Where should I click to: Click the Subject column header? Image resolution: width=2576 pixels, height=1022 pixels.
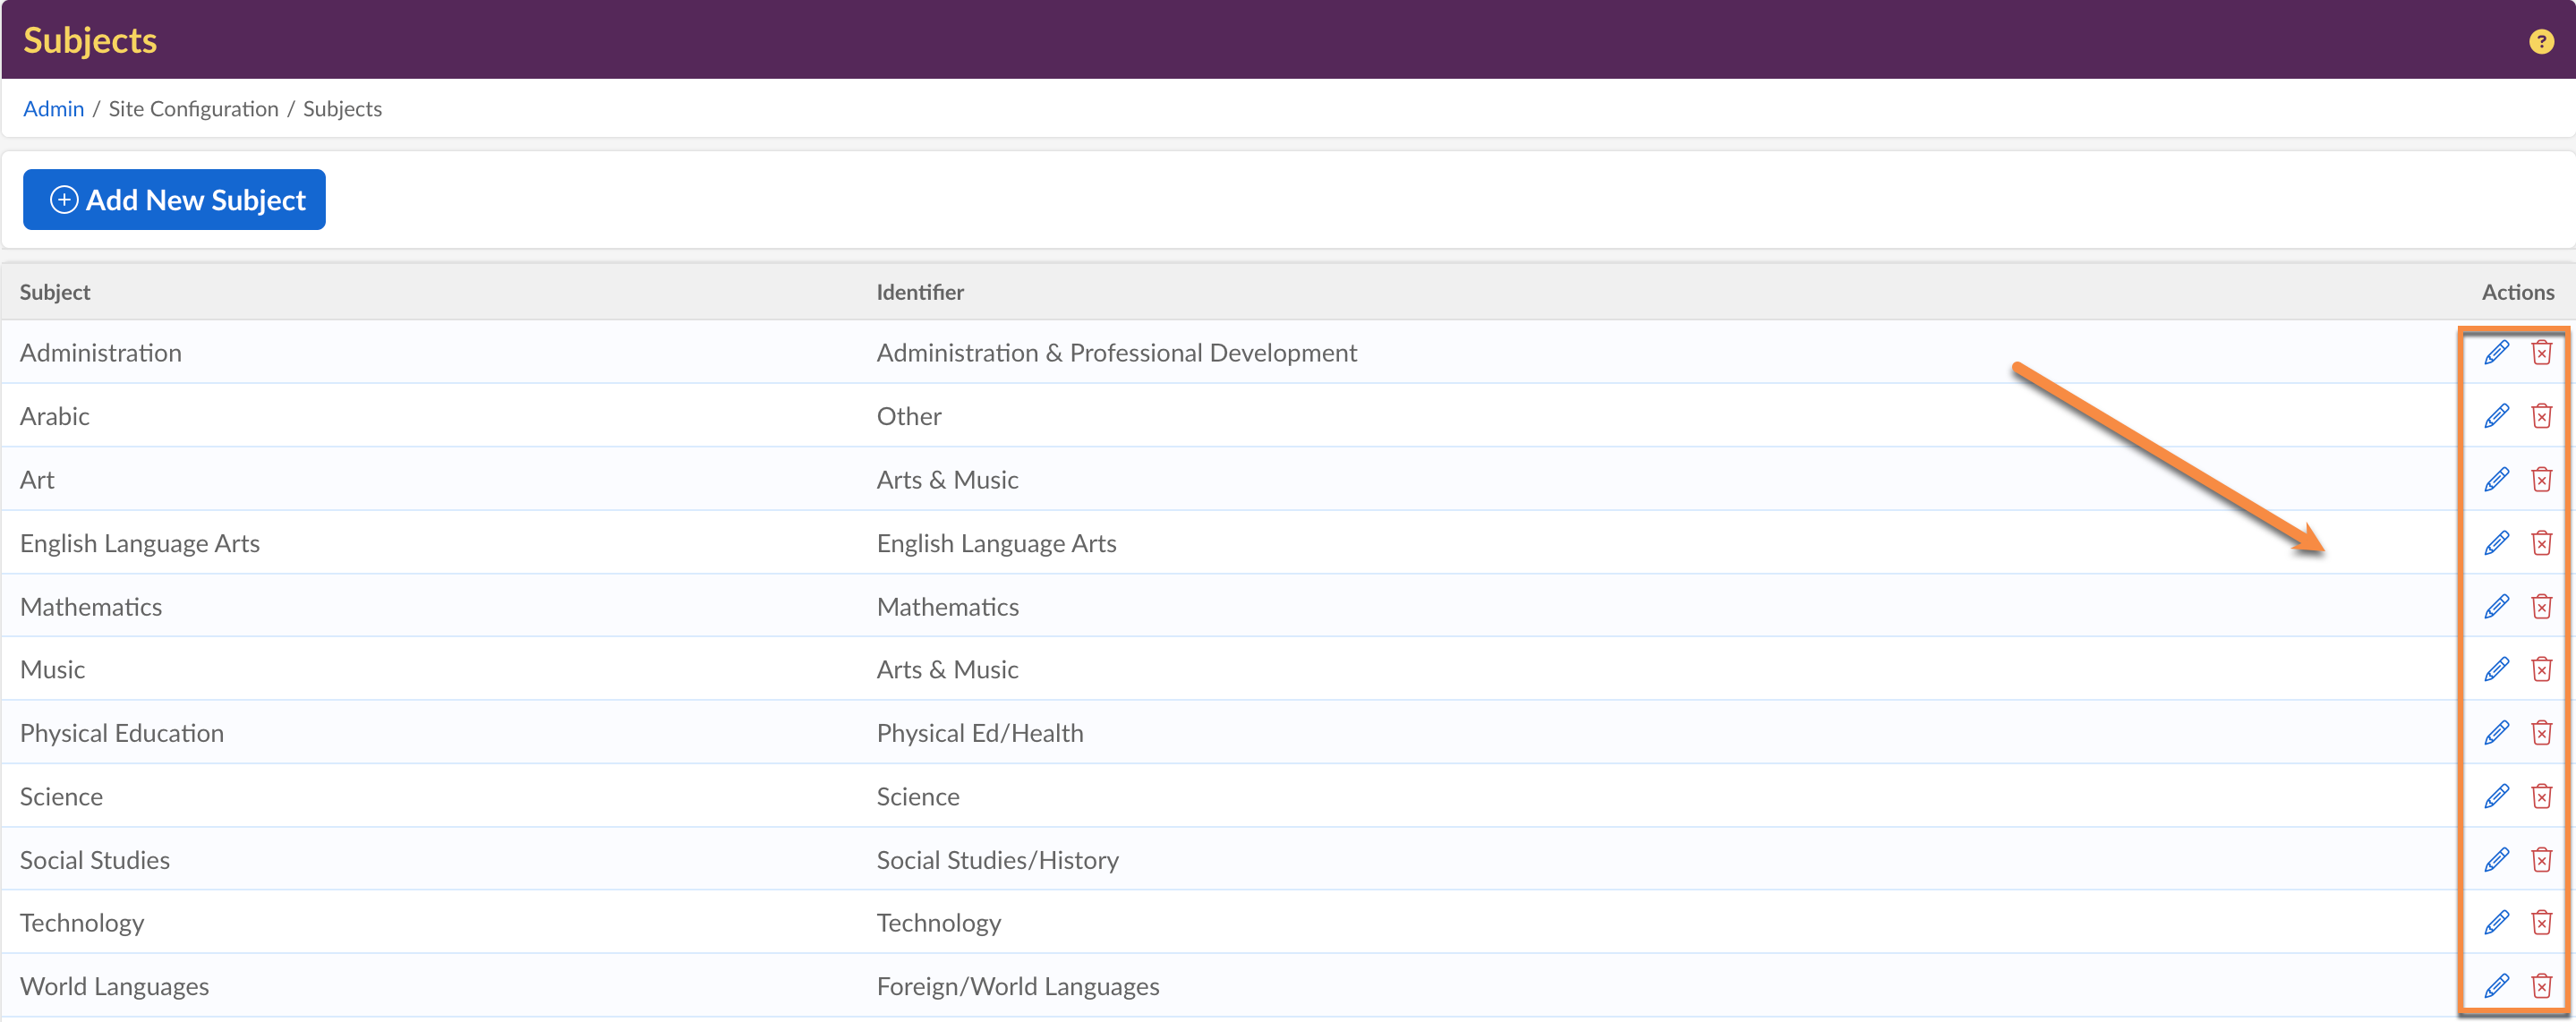click(x=55, y=292)
